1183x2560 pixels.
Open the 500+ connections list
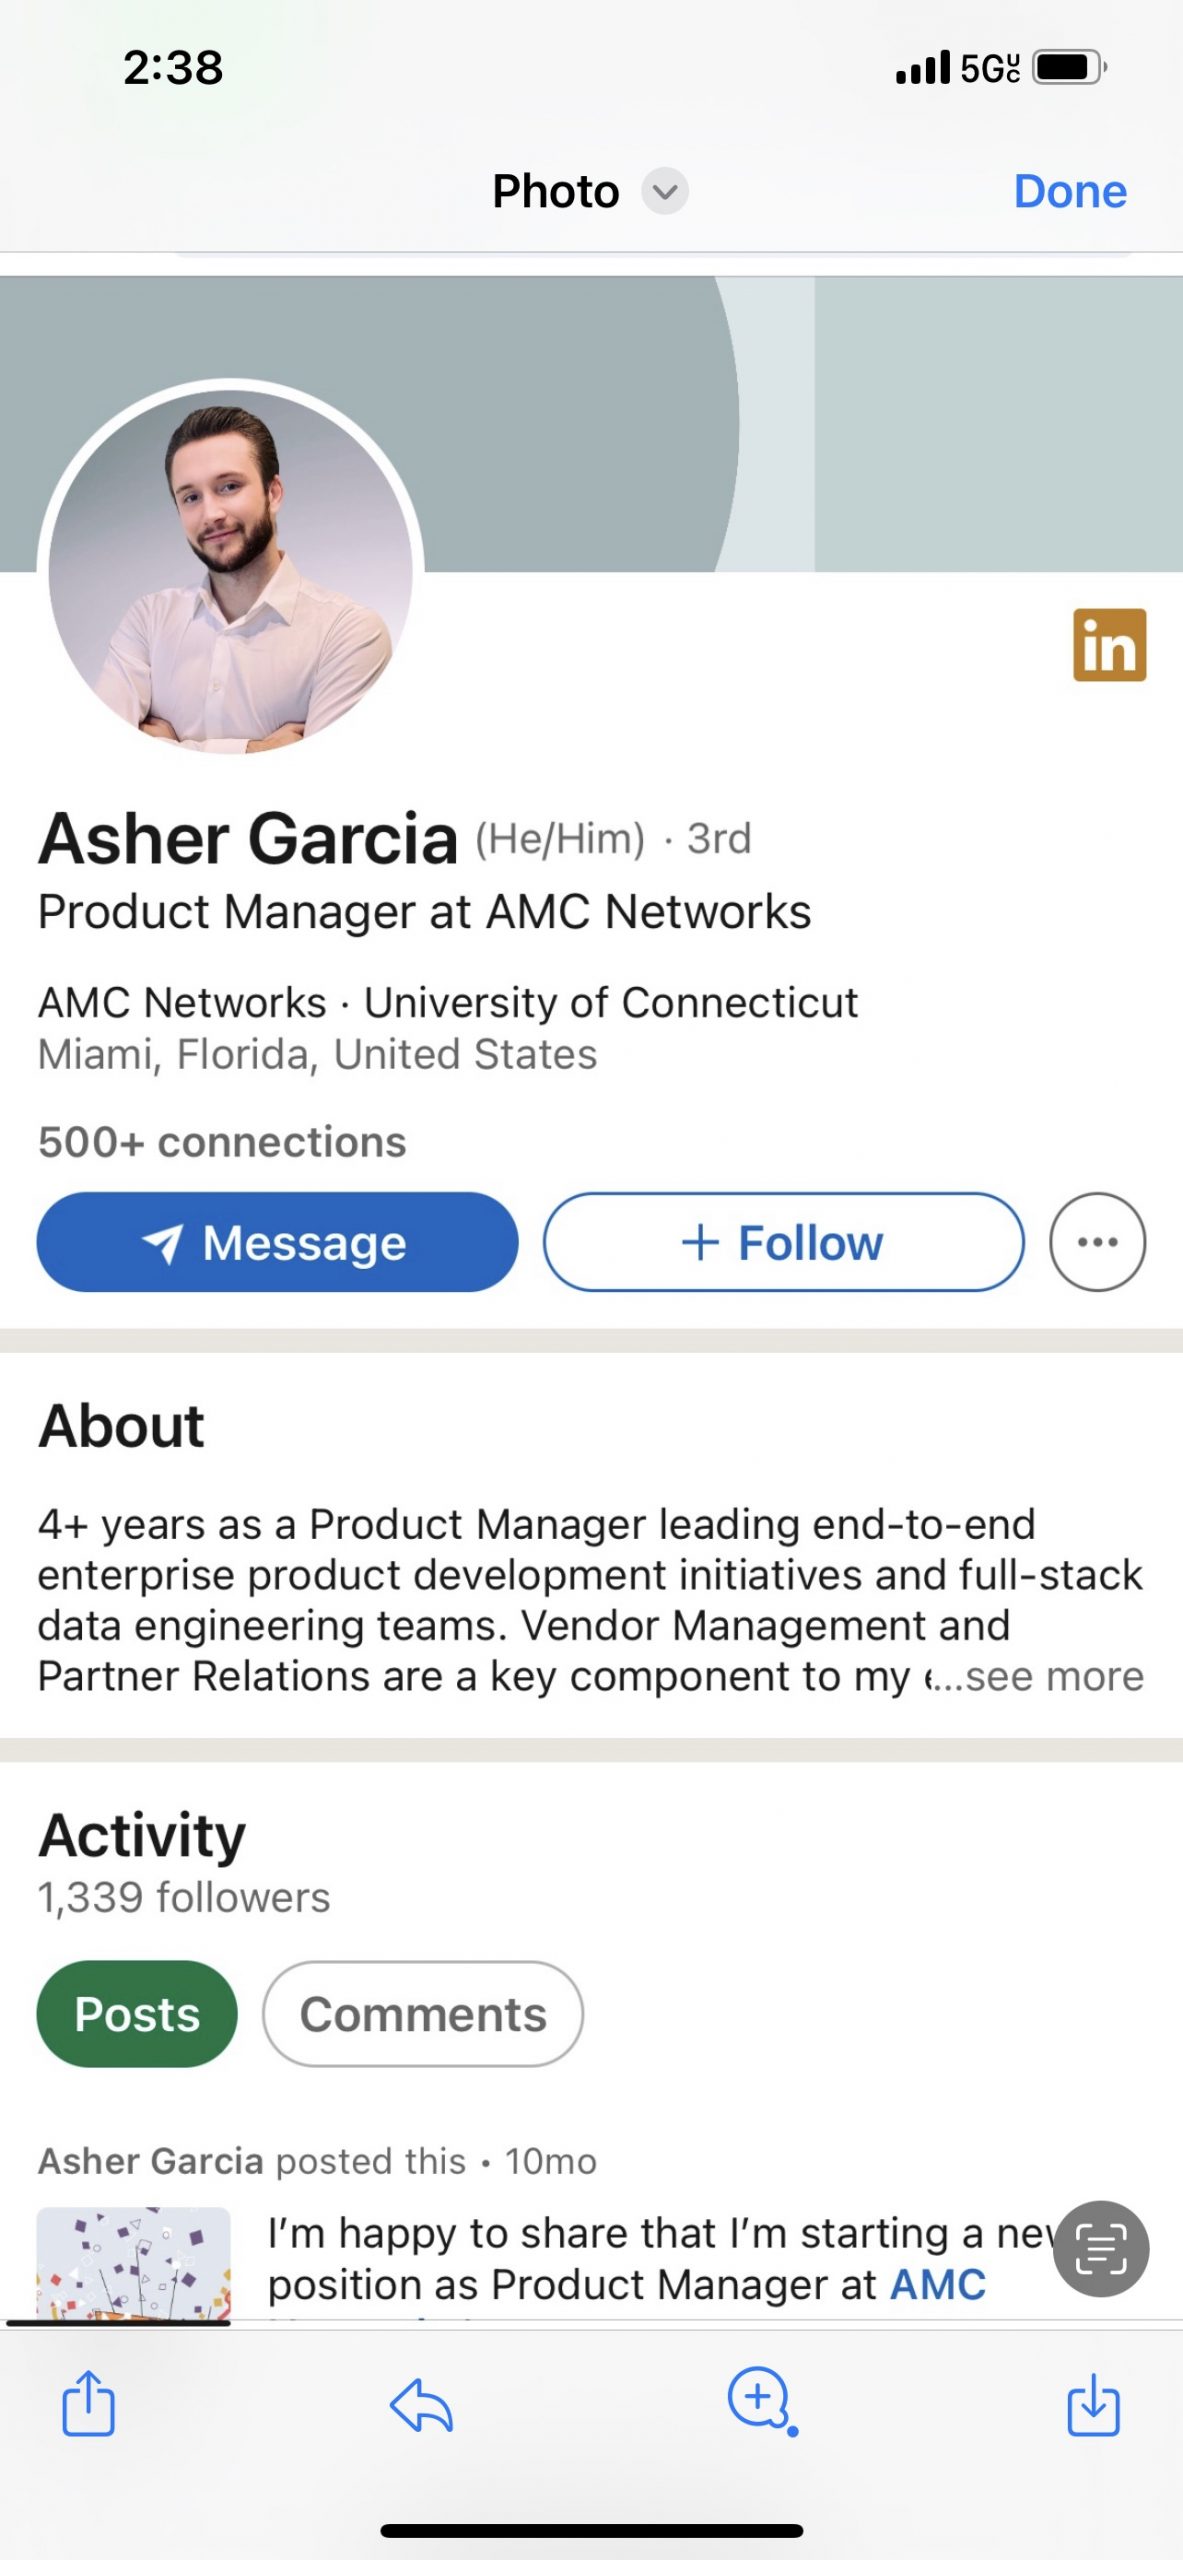222,1142
